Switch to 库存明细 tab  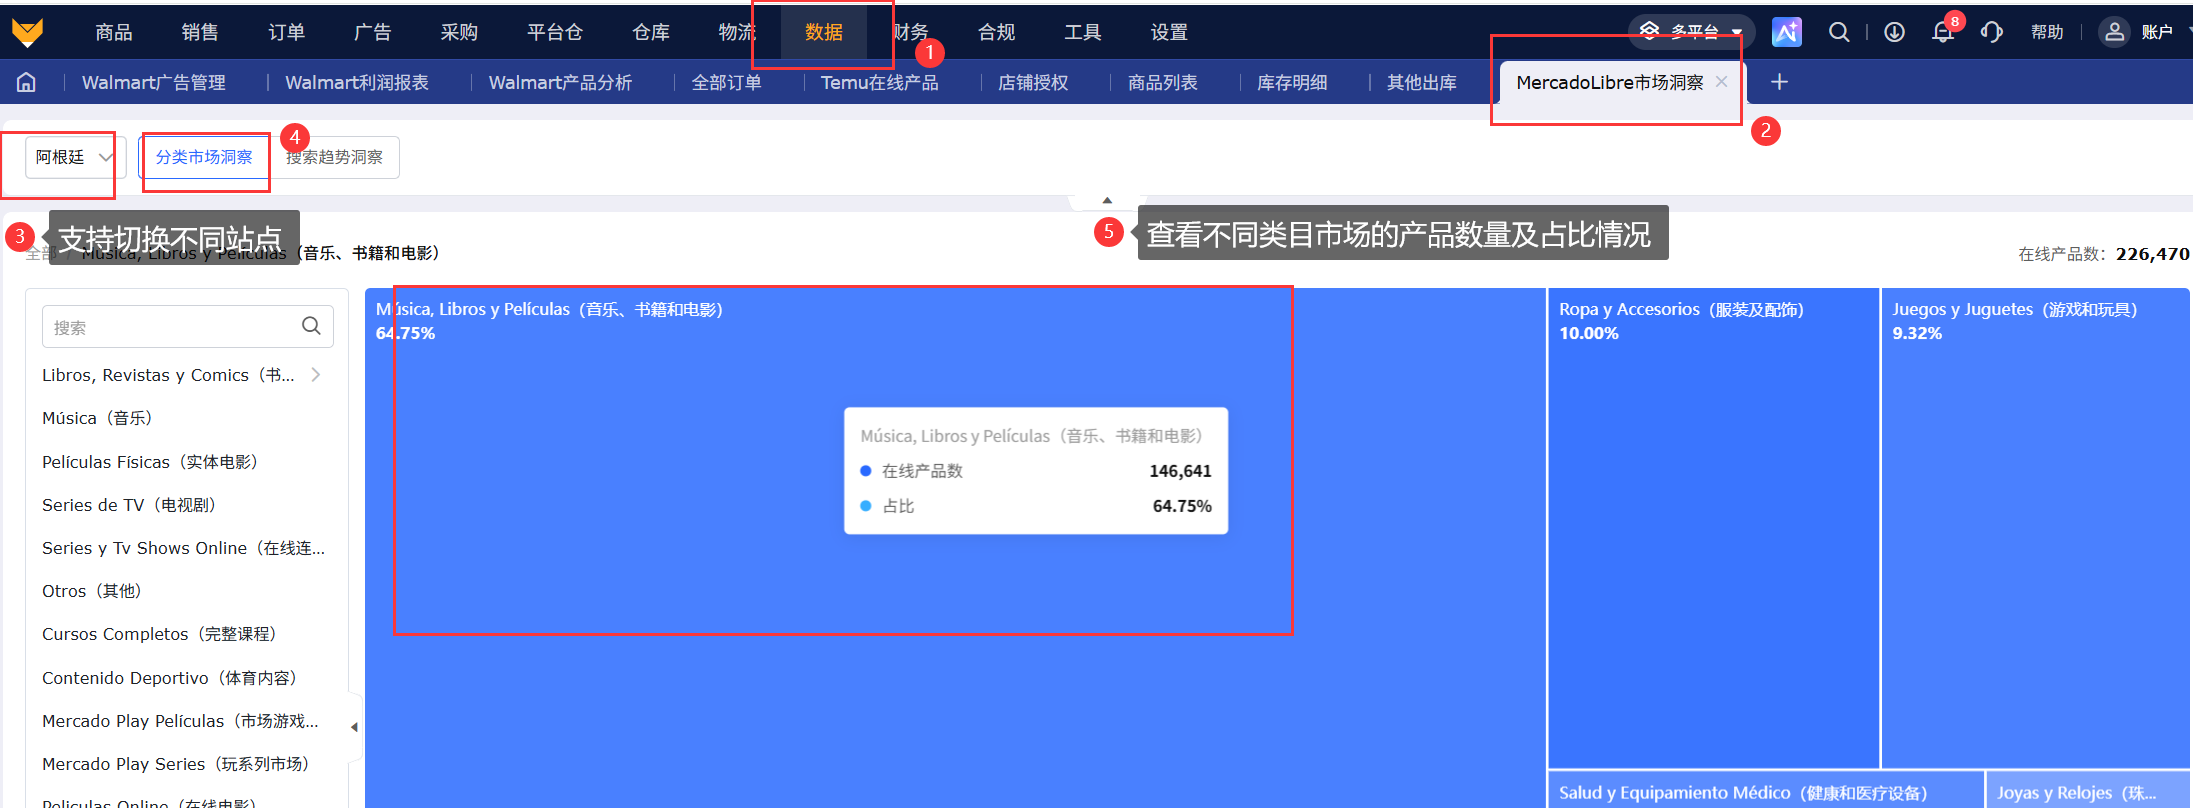click(x=1292, y=82)
